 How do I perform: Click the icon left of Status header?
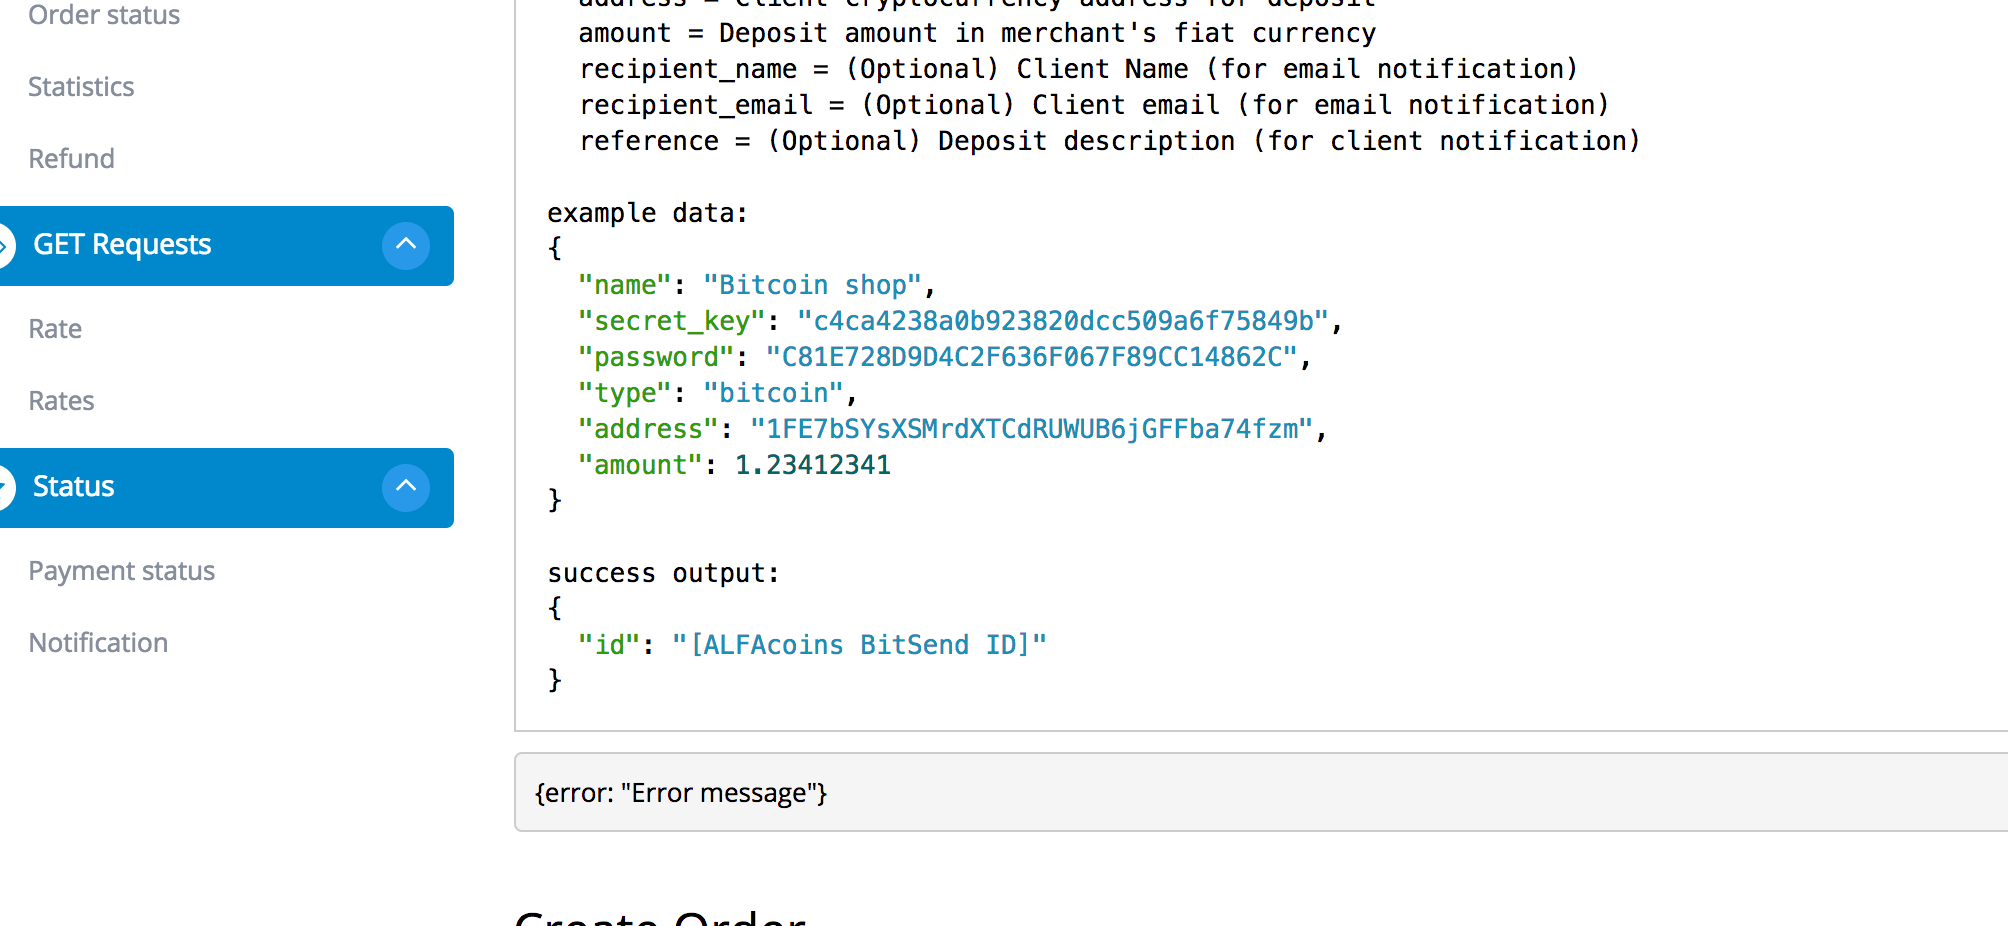tap(5, 487)
